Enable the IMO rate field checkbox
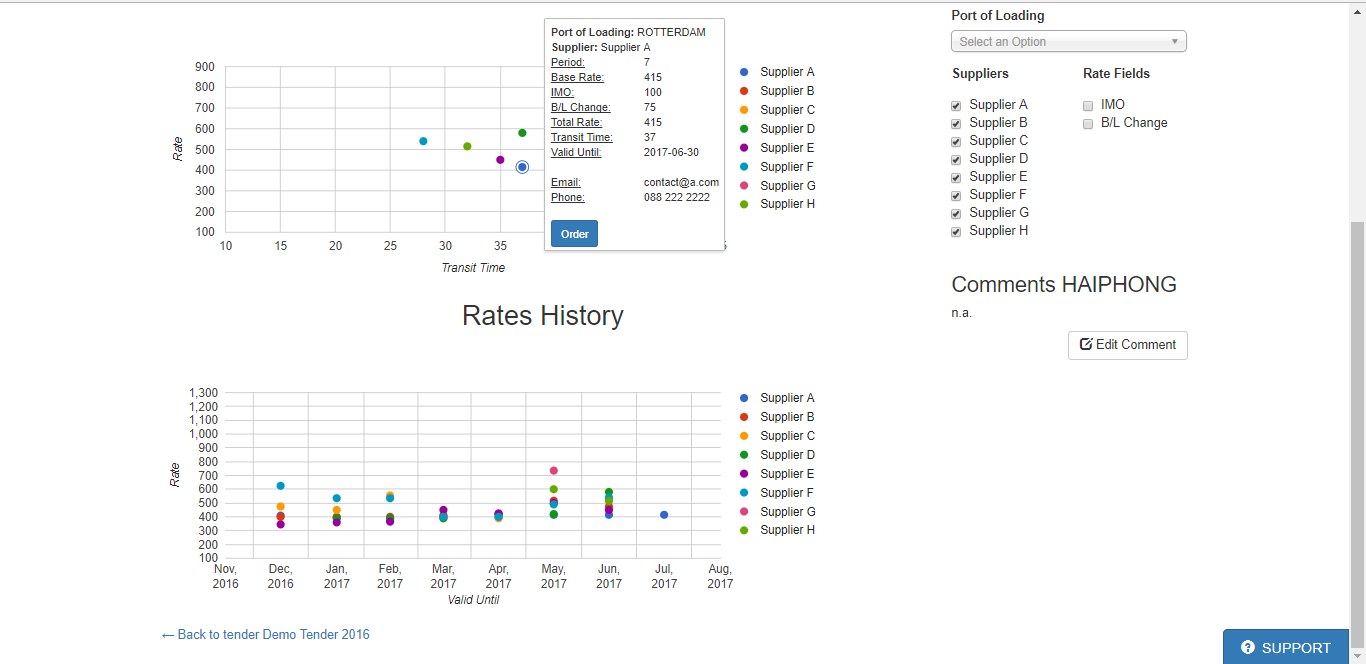This screenshot has width=1366, height=664. pyautogui.click(x=1088, y=105)
